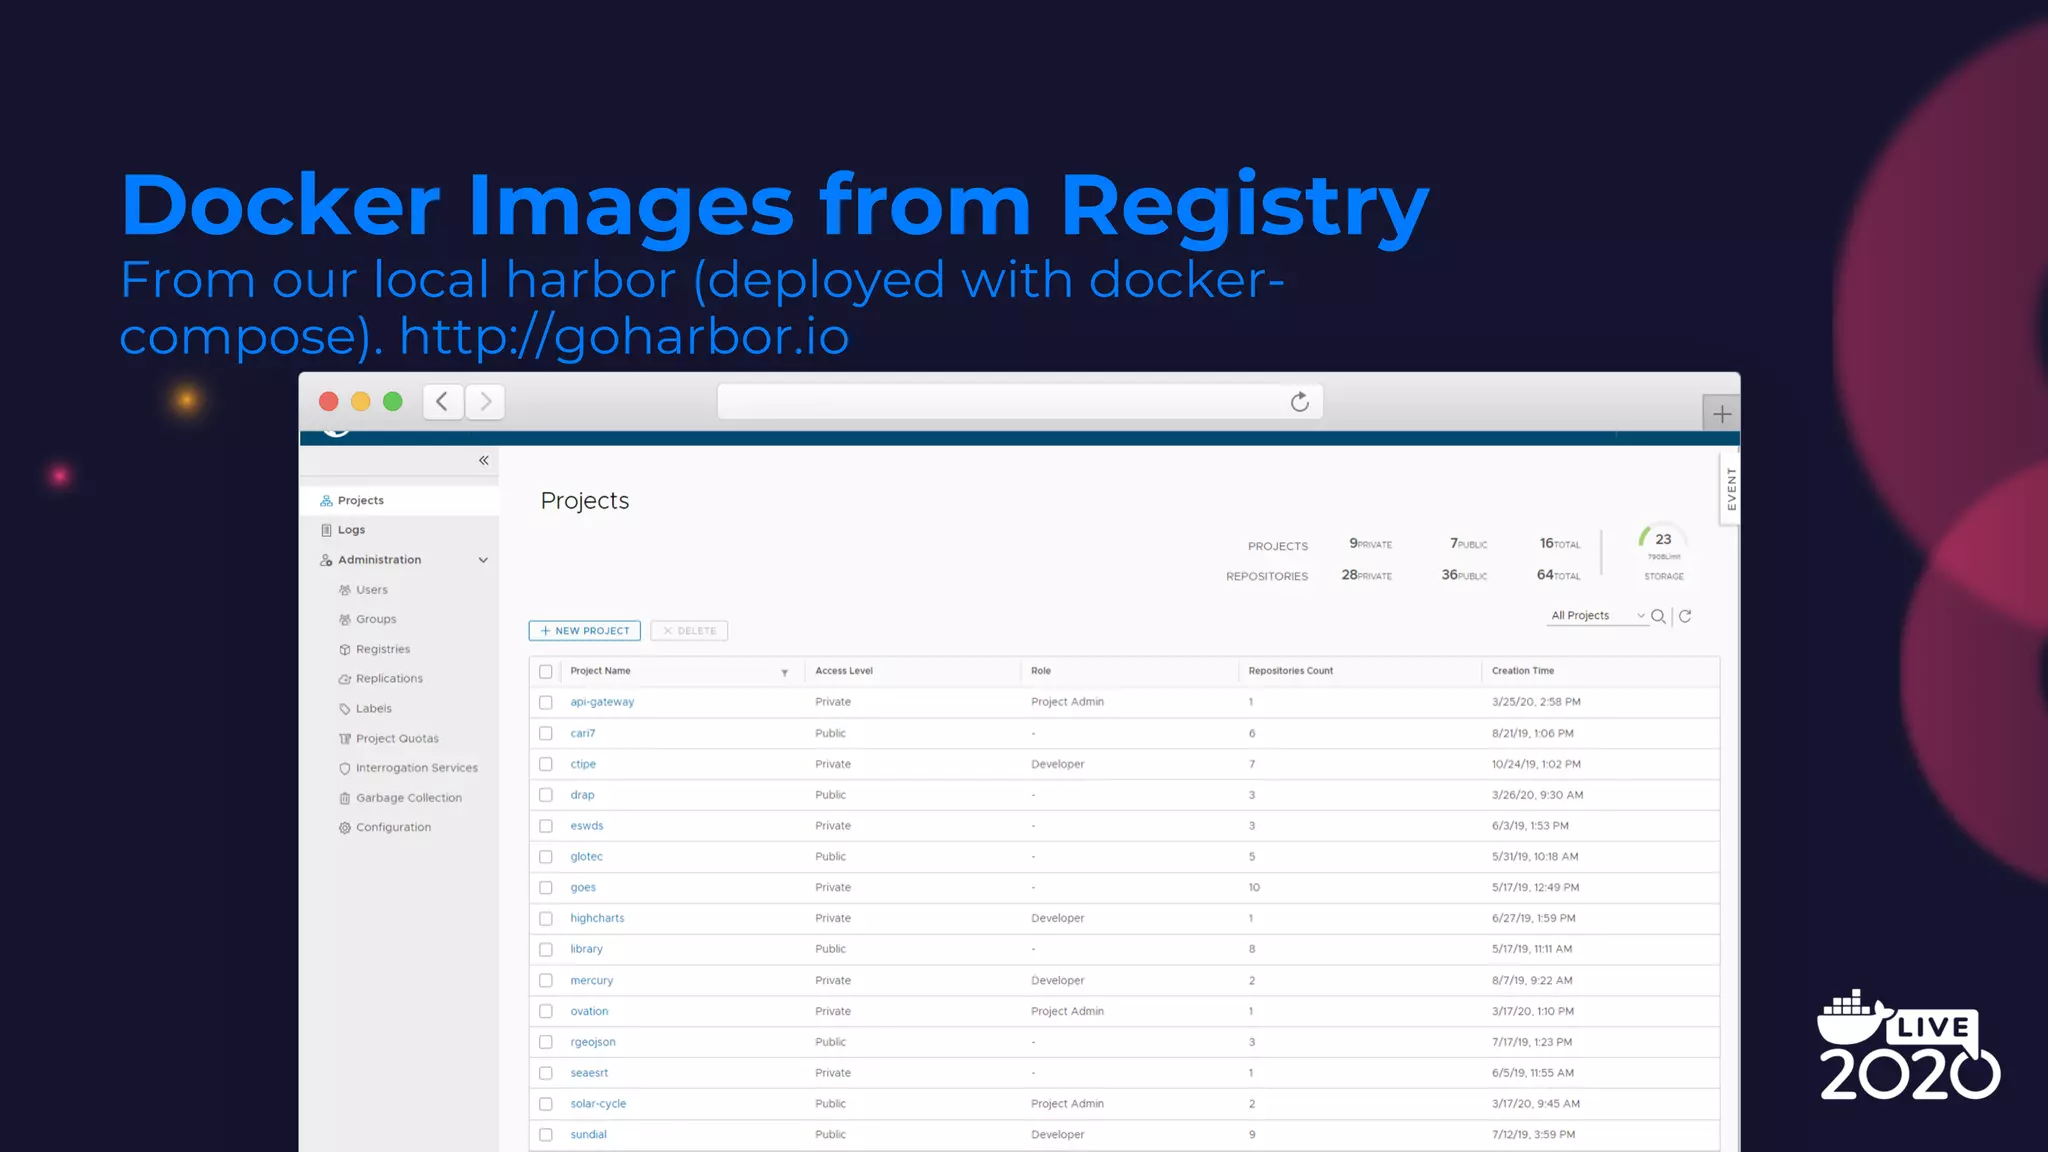2048x1152 pixels.
Task: Go to Groups under Administration
Action: [x=376, y=620]
